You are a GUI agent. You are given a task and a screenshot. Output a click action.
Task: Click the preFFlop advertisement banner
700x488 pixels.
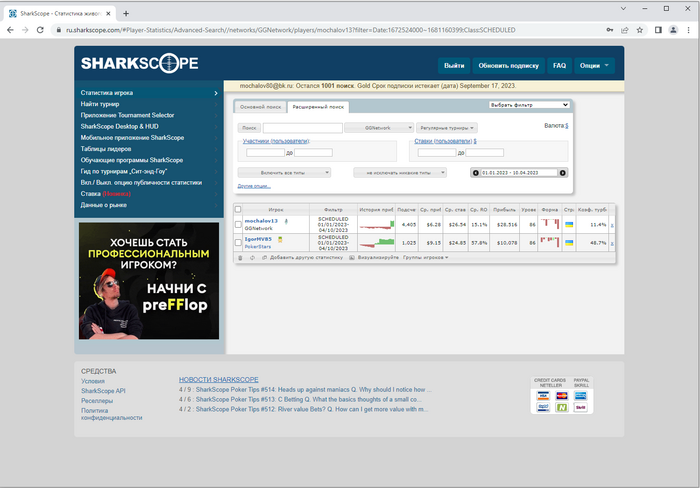(x=149, y=281)
